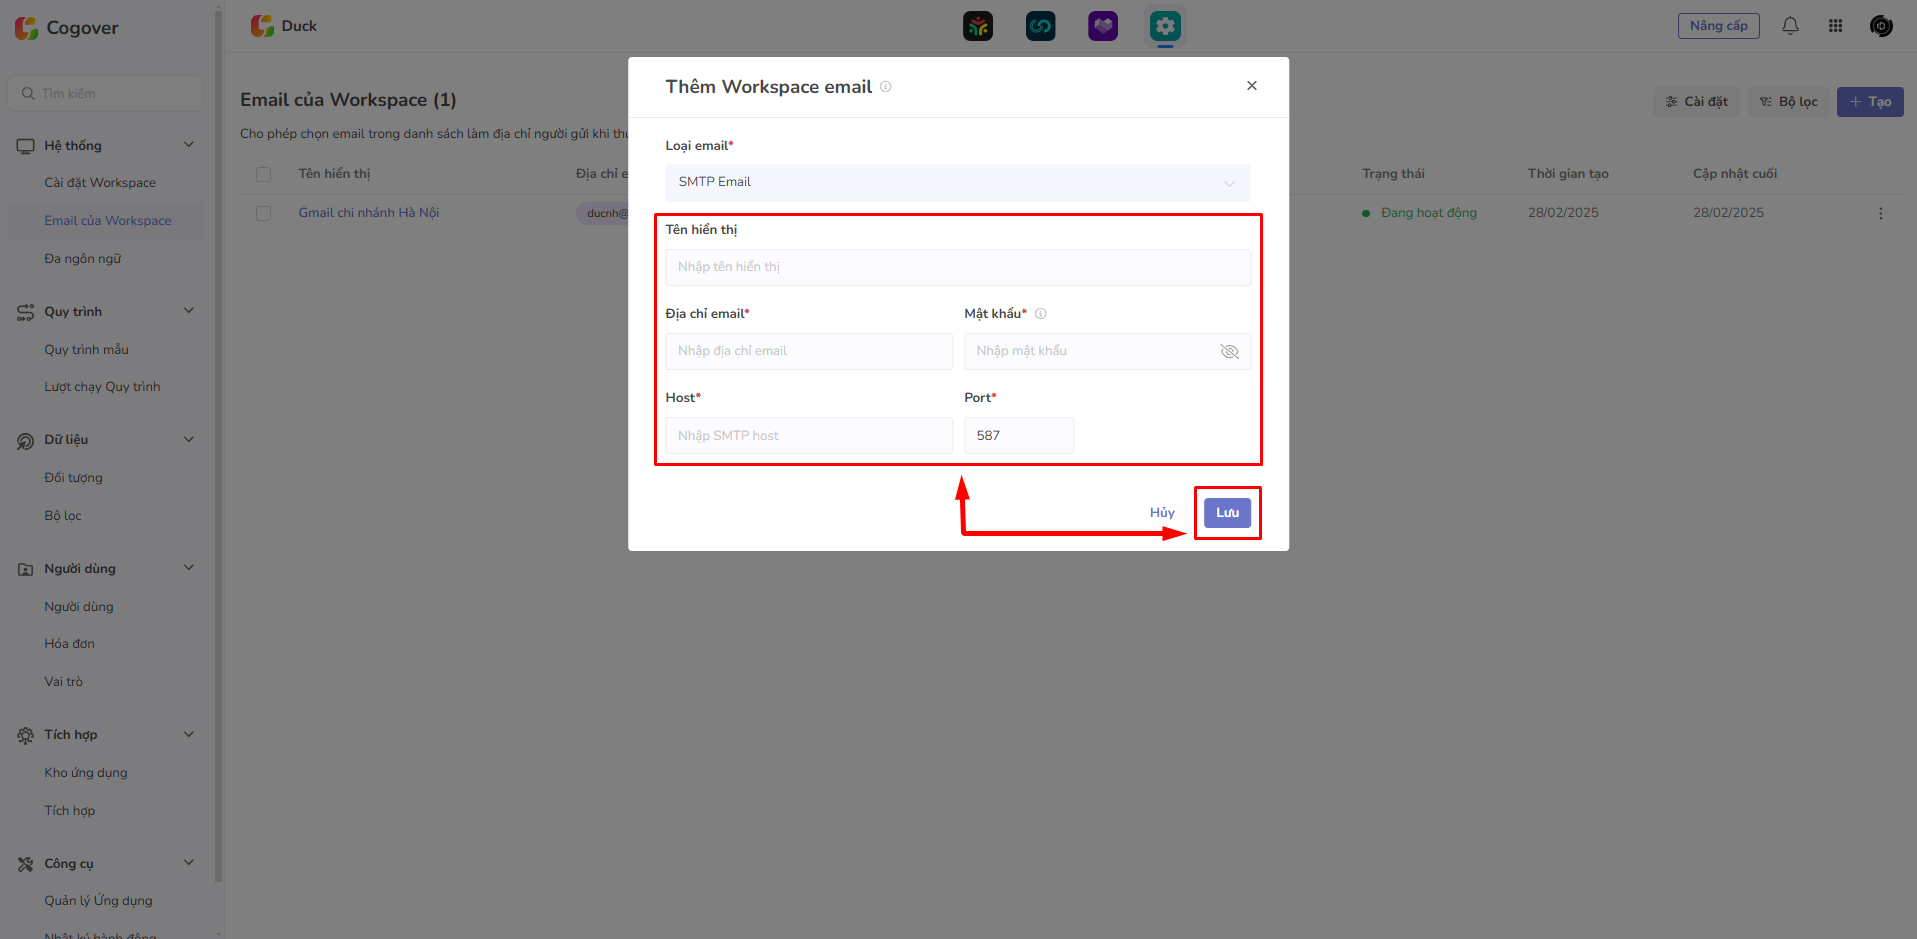Select the teal settings gear app icon
Screen dimensions: 1917x939
point(1165,26)
